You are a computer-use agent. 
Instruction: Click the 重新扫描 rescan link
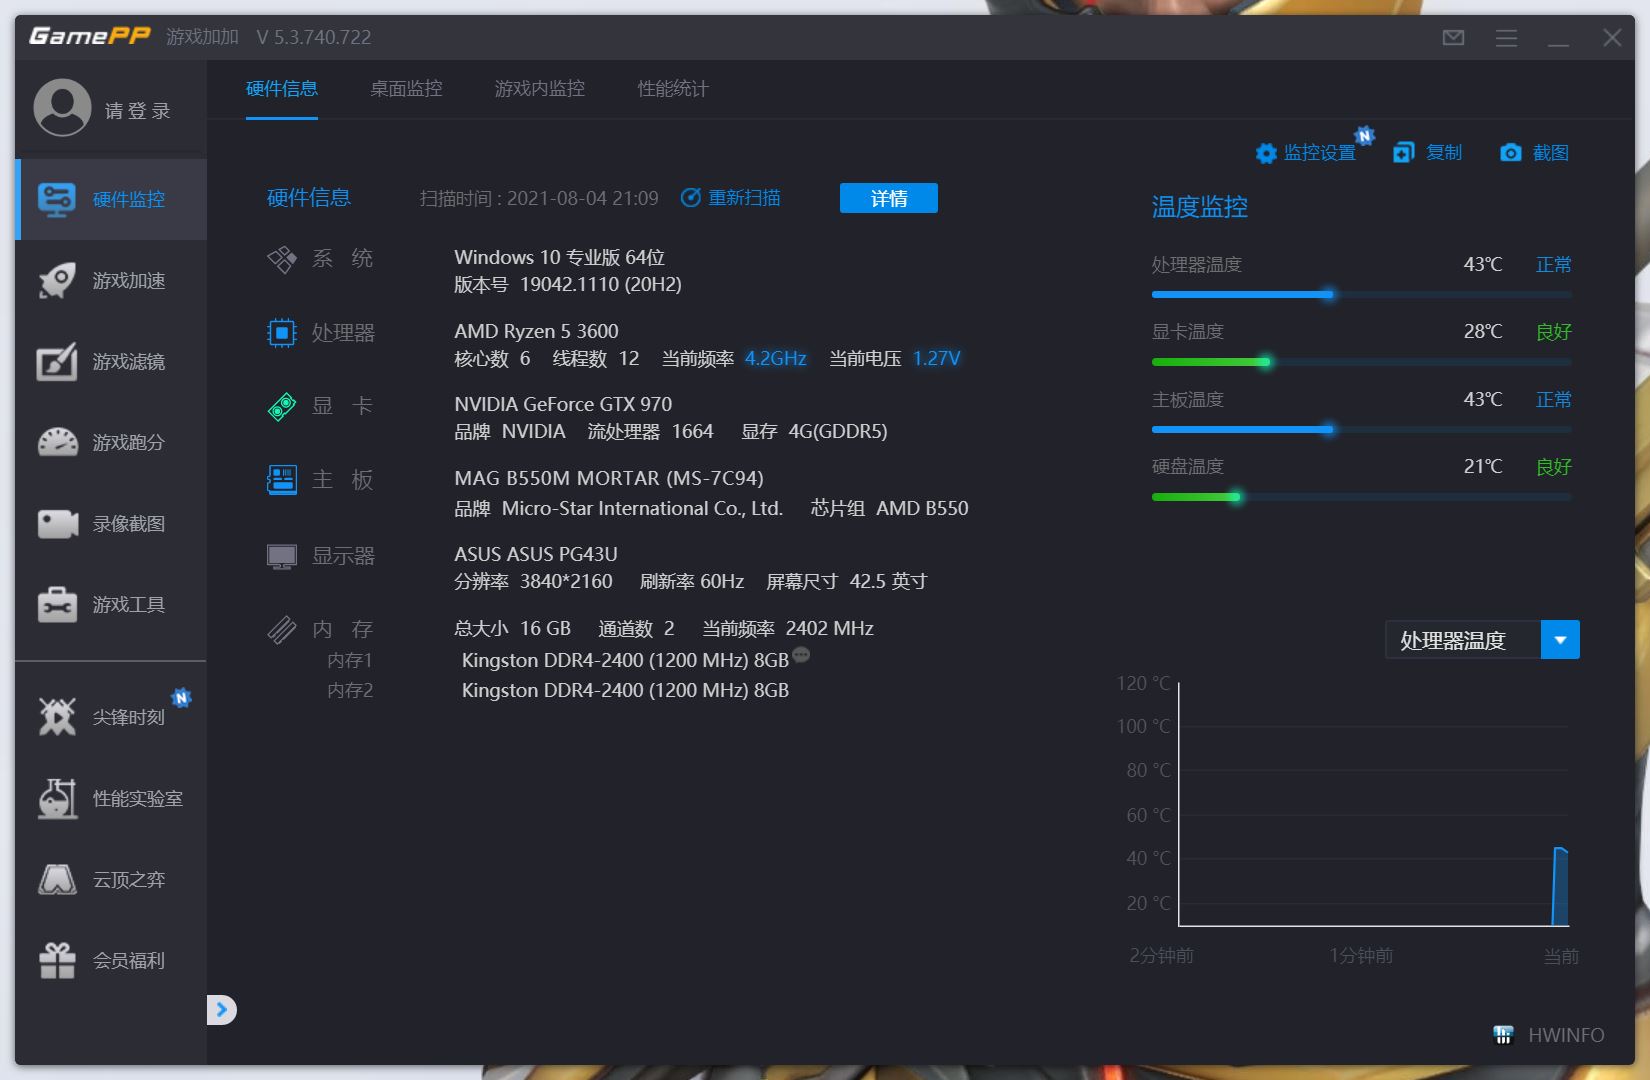[744, 198]
